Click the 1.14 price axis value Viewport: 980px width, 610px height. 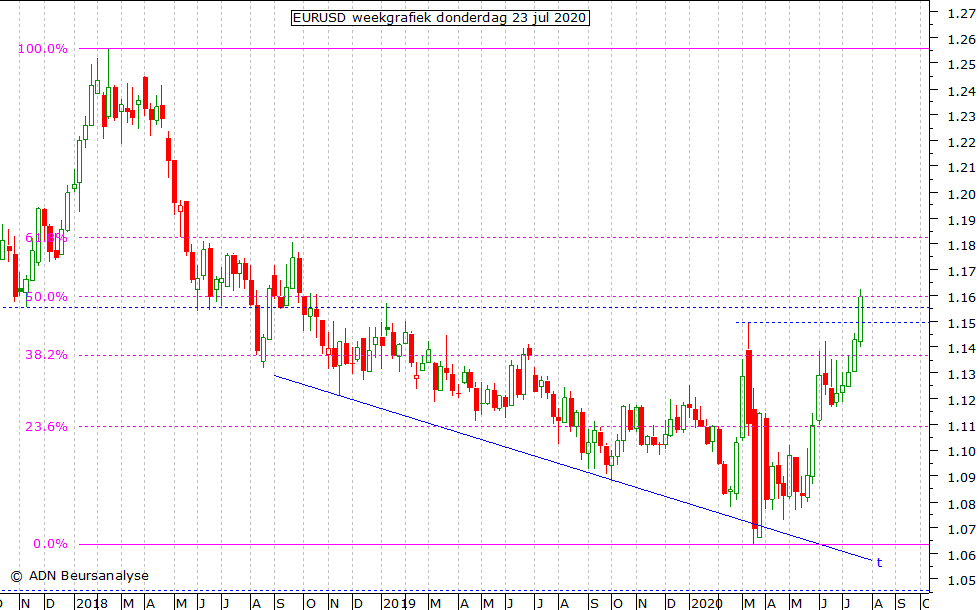(x=961, y=349)
